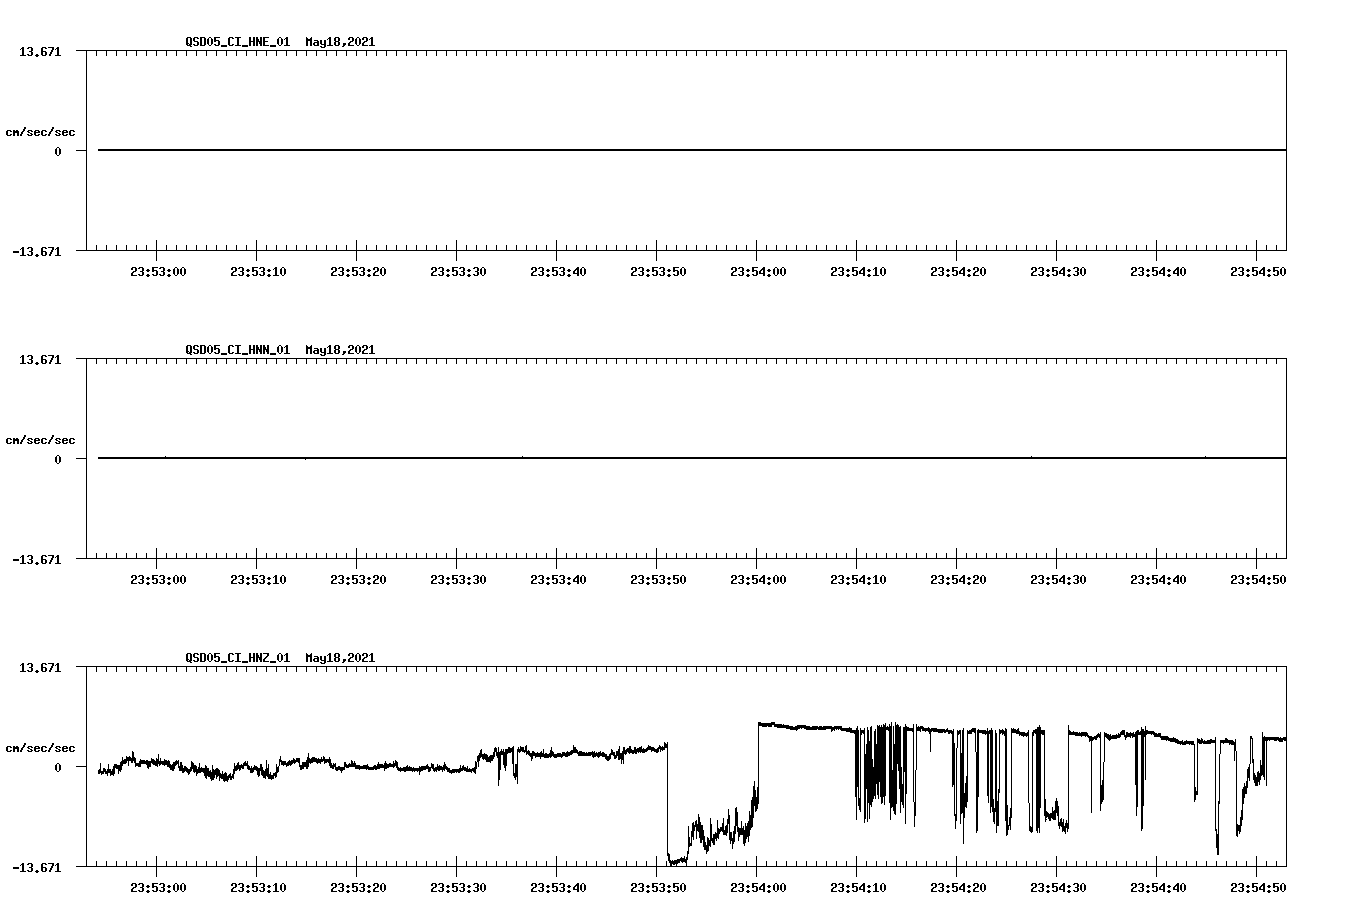Click the 23:54:50 tick label on bottom axis
The height and width of the screenshot is (924, 1358).
[x=1256, y=885]
